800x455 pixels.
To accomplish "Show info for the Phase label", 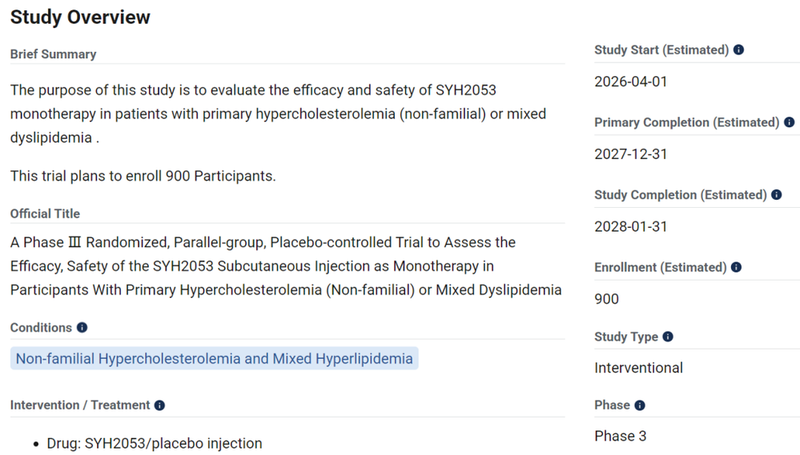I will 640,405.
